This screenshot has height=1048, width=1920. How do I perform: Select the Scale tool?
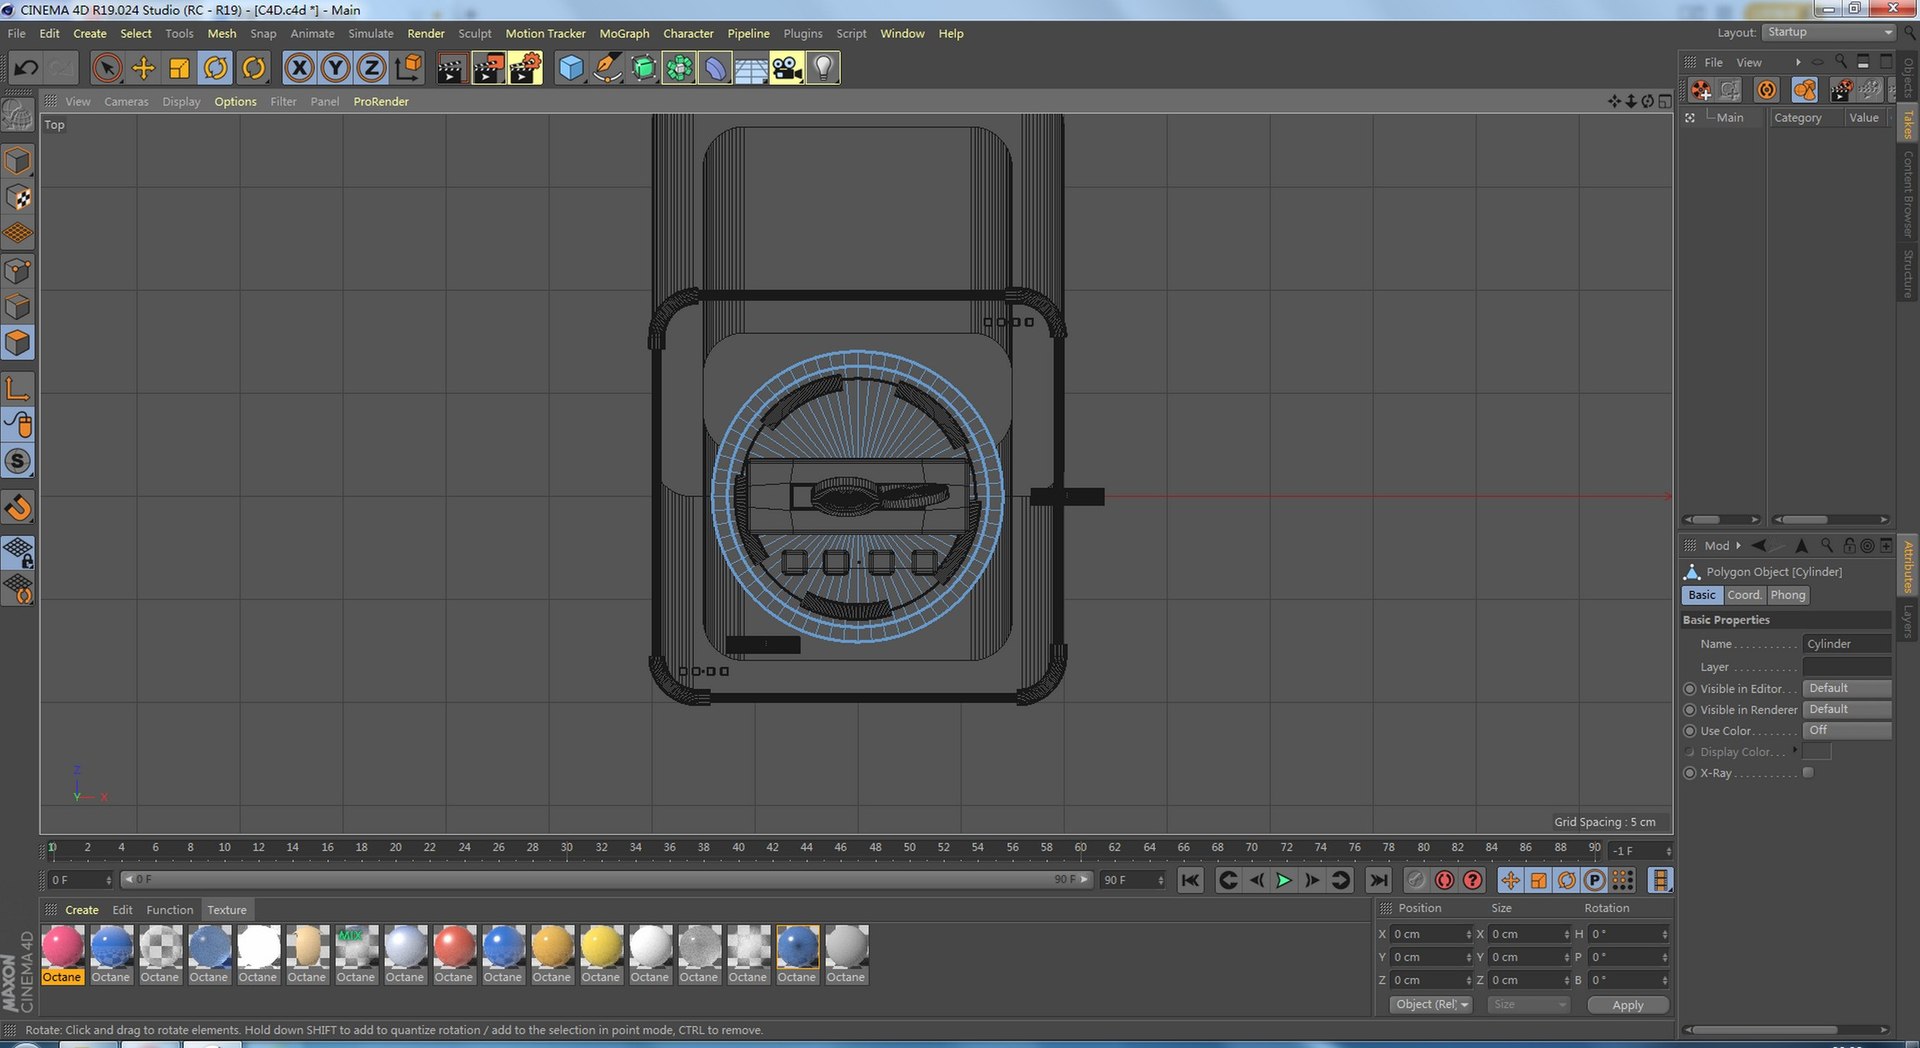(180, 68)
